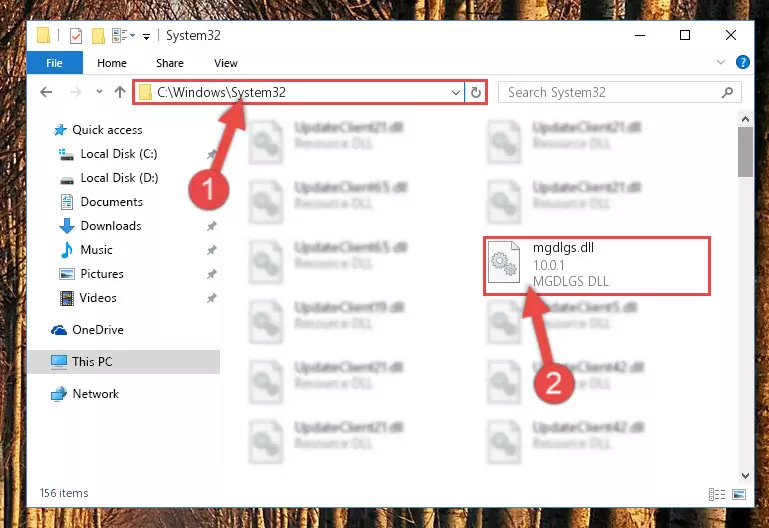The image size is (769, 528).
Task: Open Local Disk (D:) in sidebar
Action: (x=109, y=178)
